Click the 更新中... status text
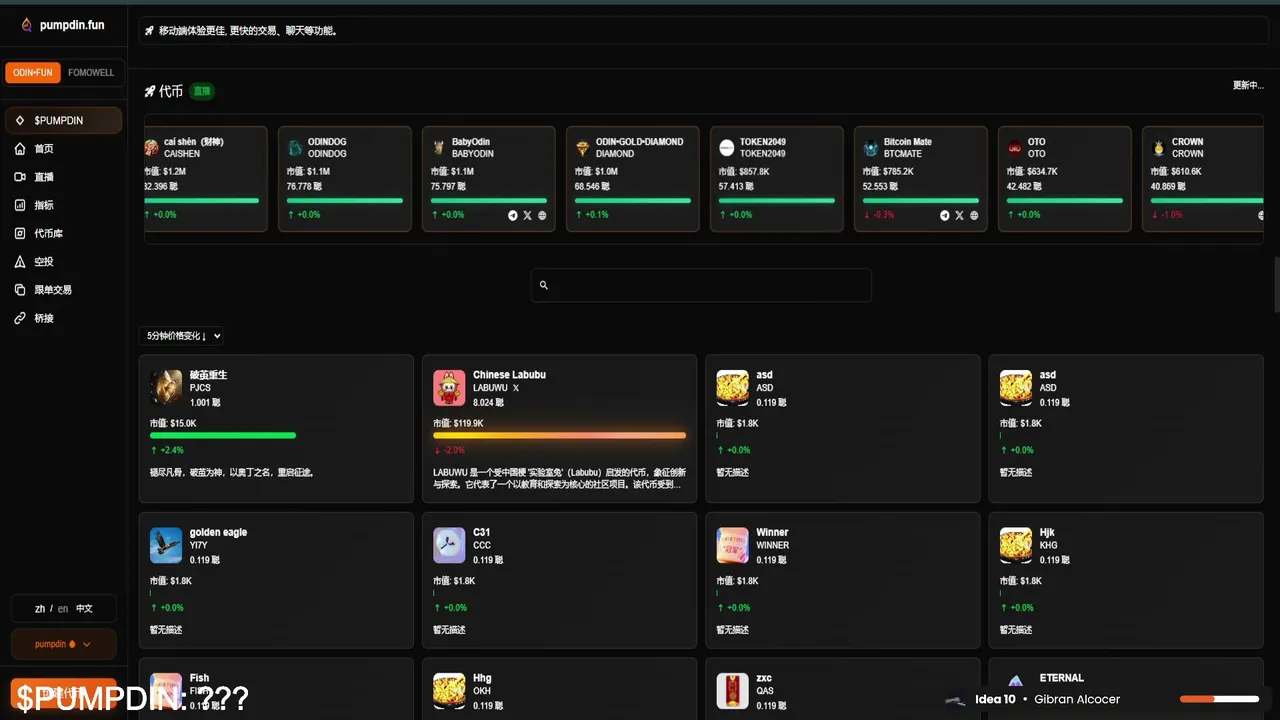 [1248, 85]
